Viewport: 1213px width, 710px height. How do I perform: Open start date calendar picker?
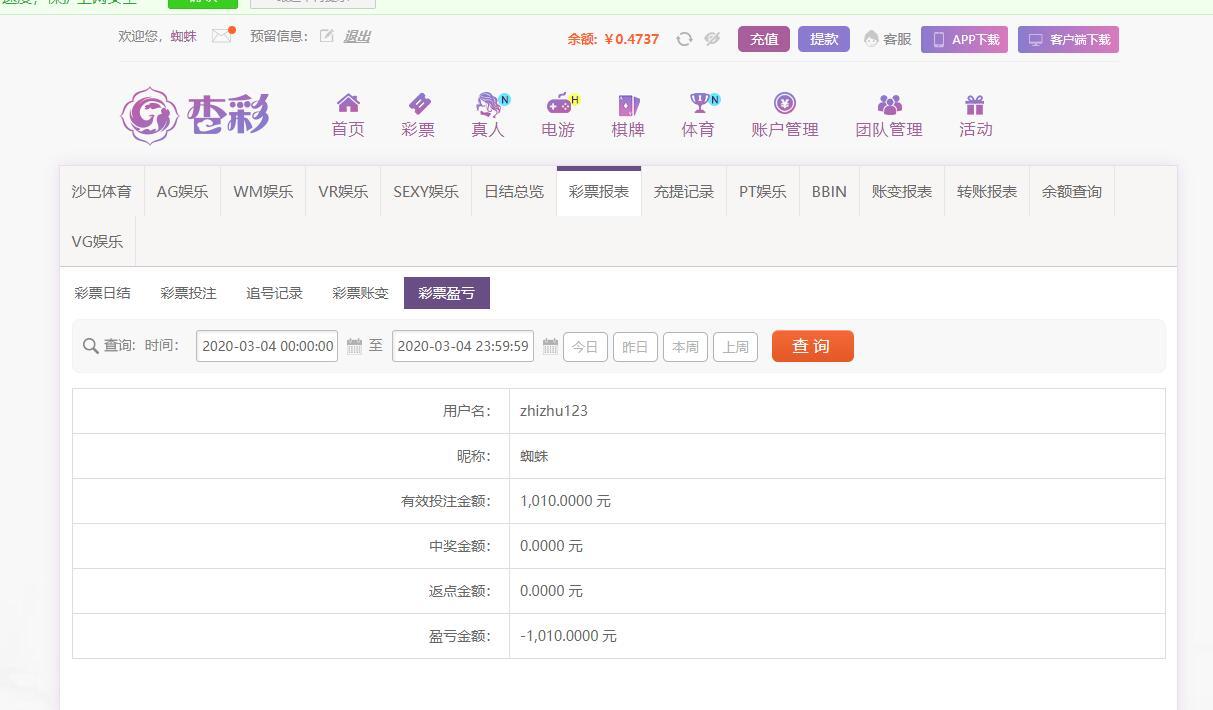tap(354, 346)
